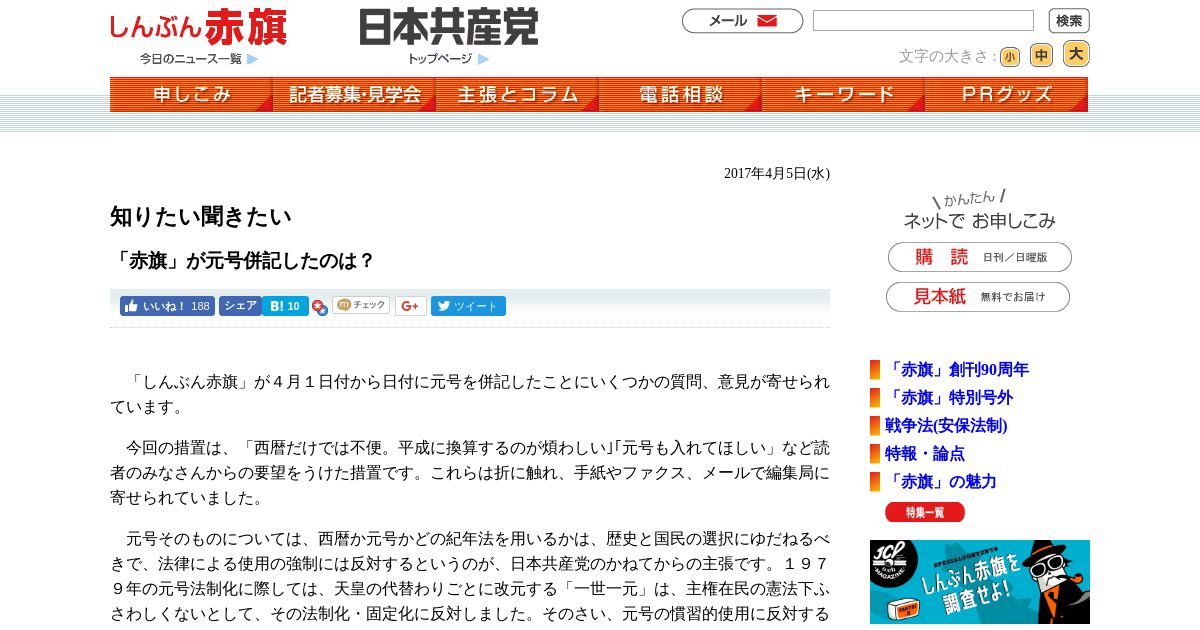Click the article date 2017年4月5日(水)
The width and height of the screenshot is (1200, 630).
click(x=777, y=174)
